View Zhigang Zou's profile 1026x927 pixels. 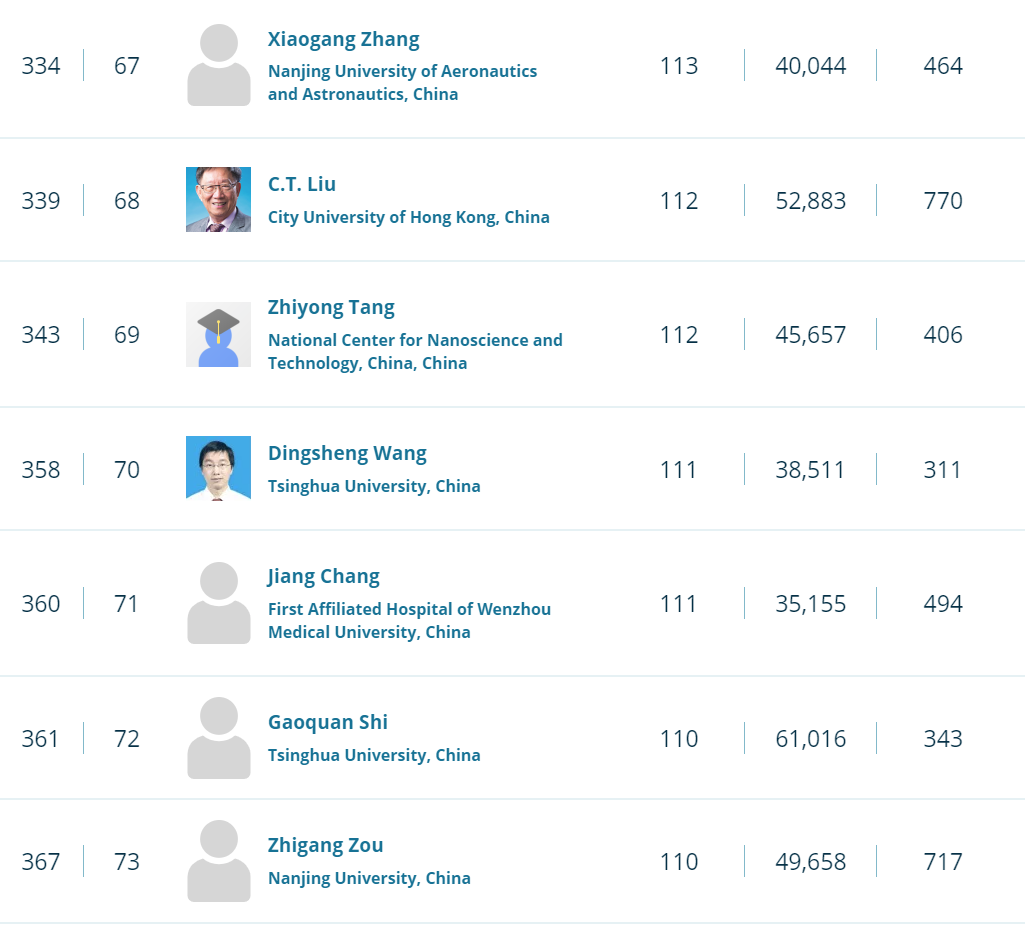(325, 845)
